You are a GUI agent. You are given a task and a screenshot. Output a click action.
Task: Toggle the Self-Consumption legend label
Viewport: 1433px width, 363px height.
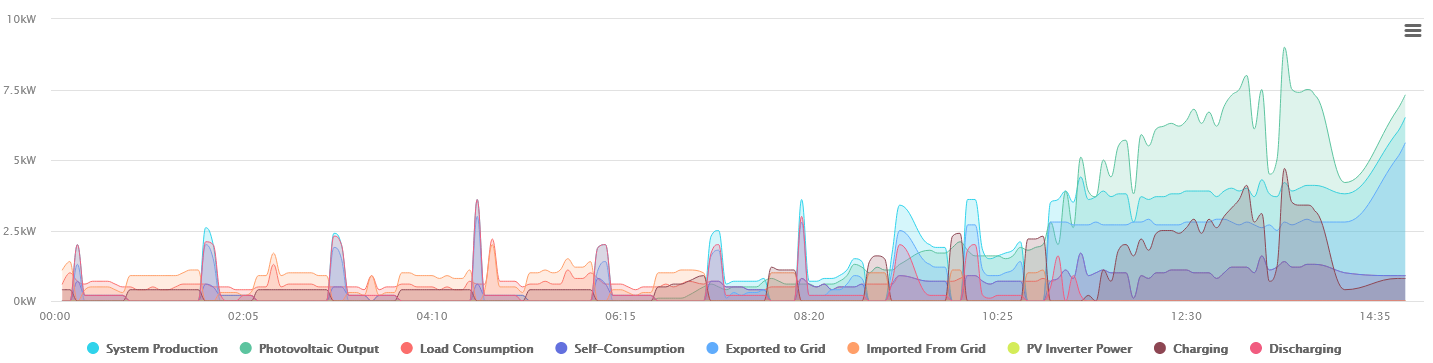tap(629, 349)
